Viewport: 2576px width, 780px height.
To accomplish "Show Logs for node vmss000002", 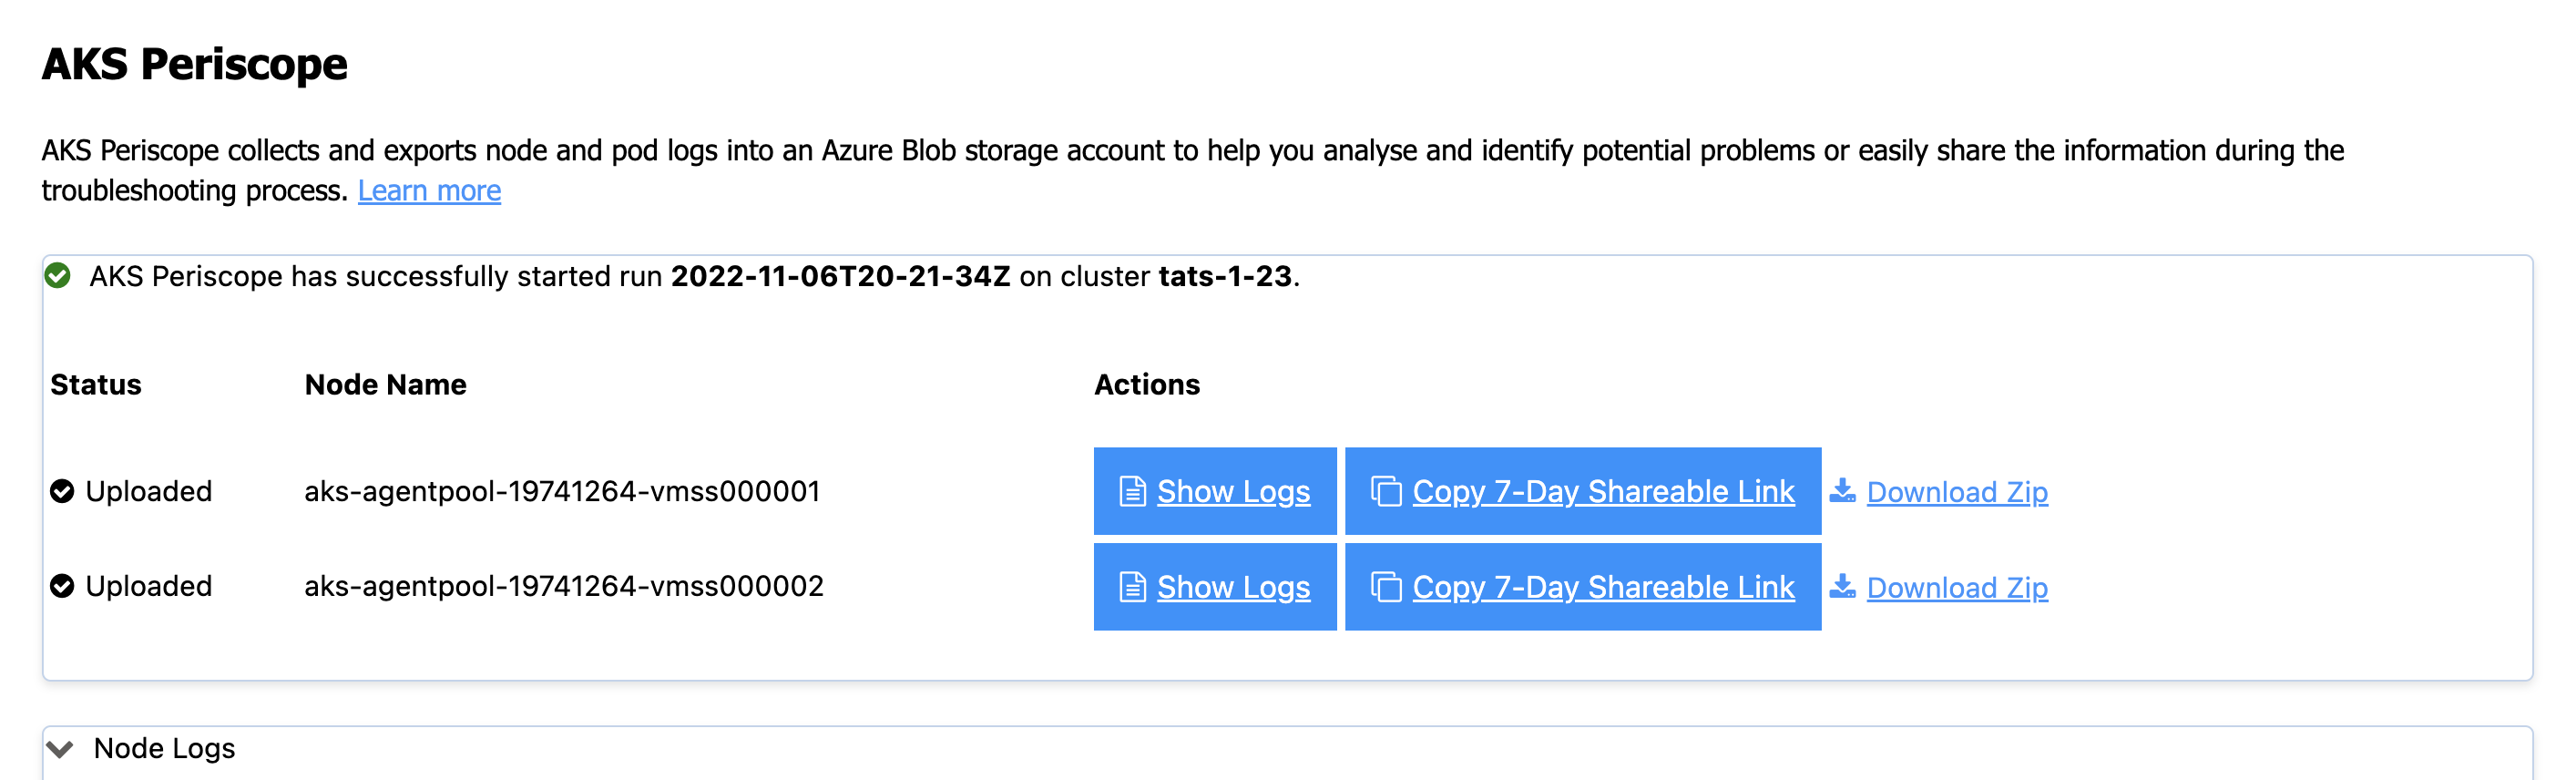I will coord(1233,587).
